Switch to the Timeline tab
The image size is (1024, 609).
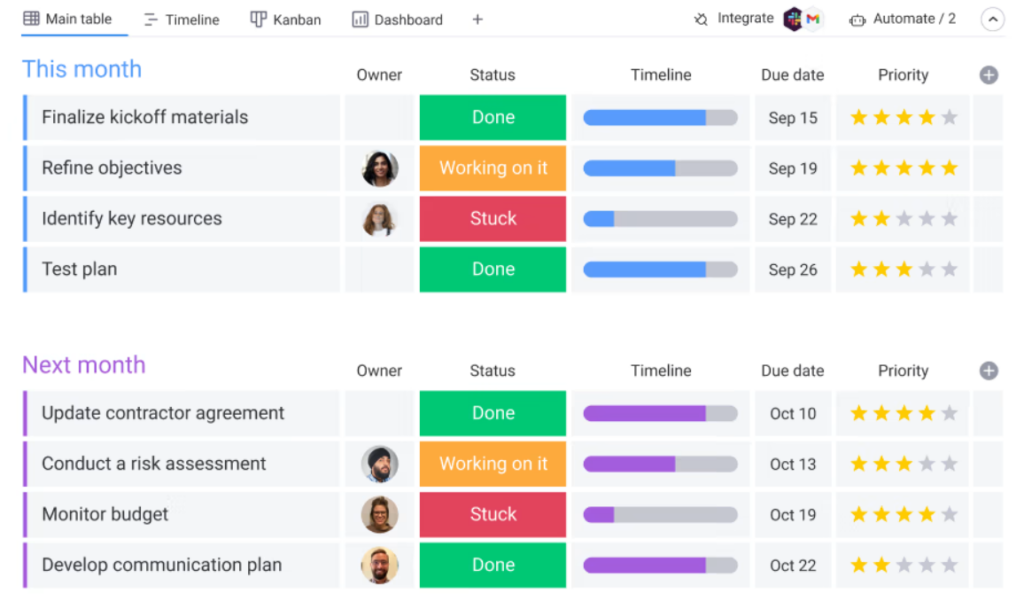pos(181,19)
